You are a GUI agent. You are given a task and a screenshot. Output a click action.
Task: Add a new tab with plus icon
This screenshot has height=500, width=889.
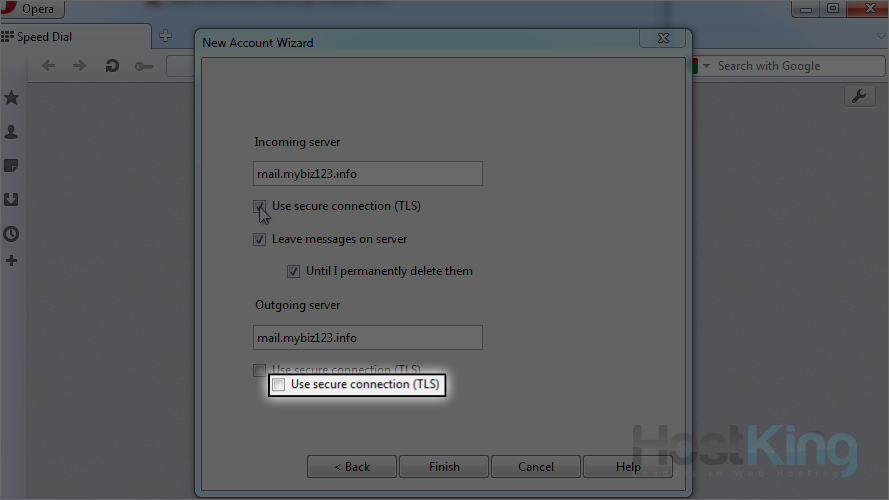[166, 37]
